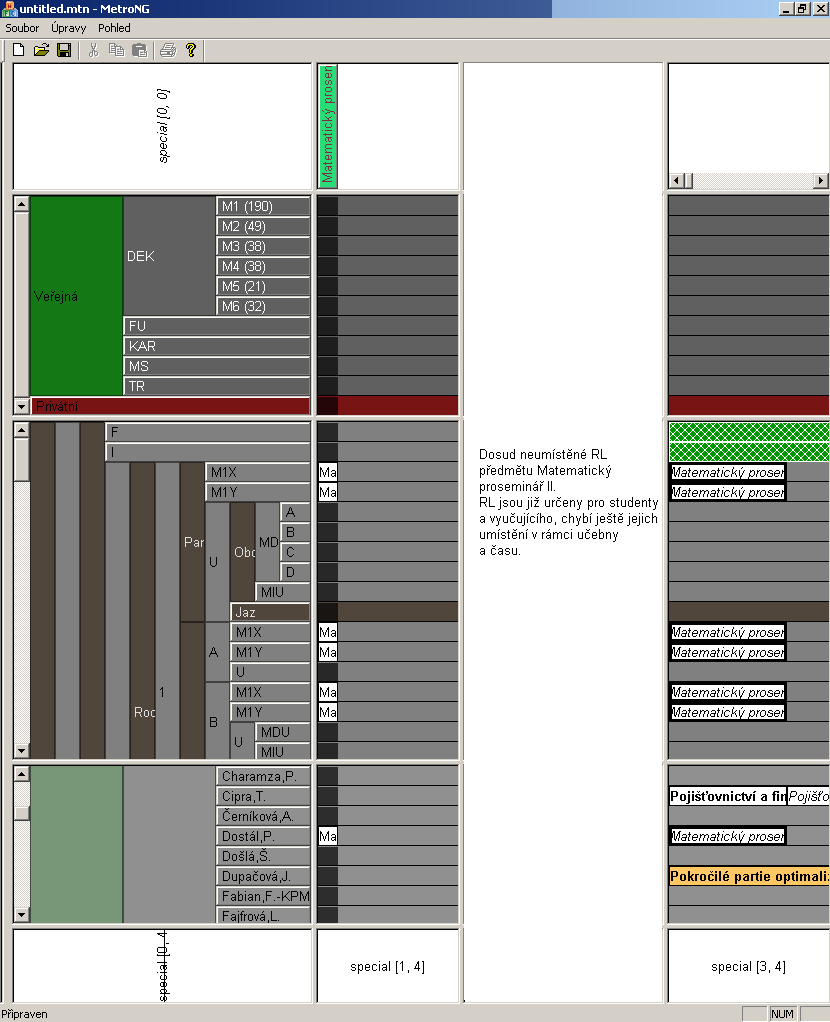Click the Open file folder icon
Image resolution: width=830 pixels, height=1022 pixels.
pos(41,50)
